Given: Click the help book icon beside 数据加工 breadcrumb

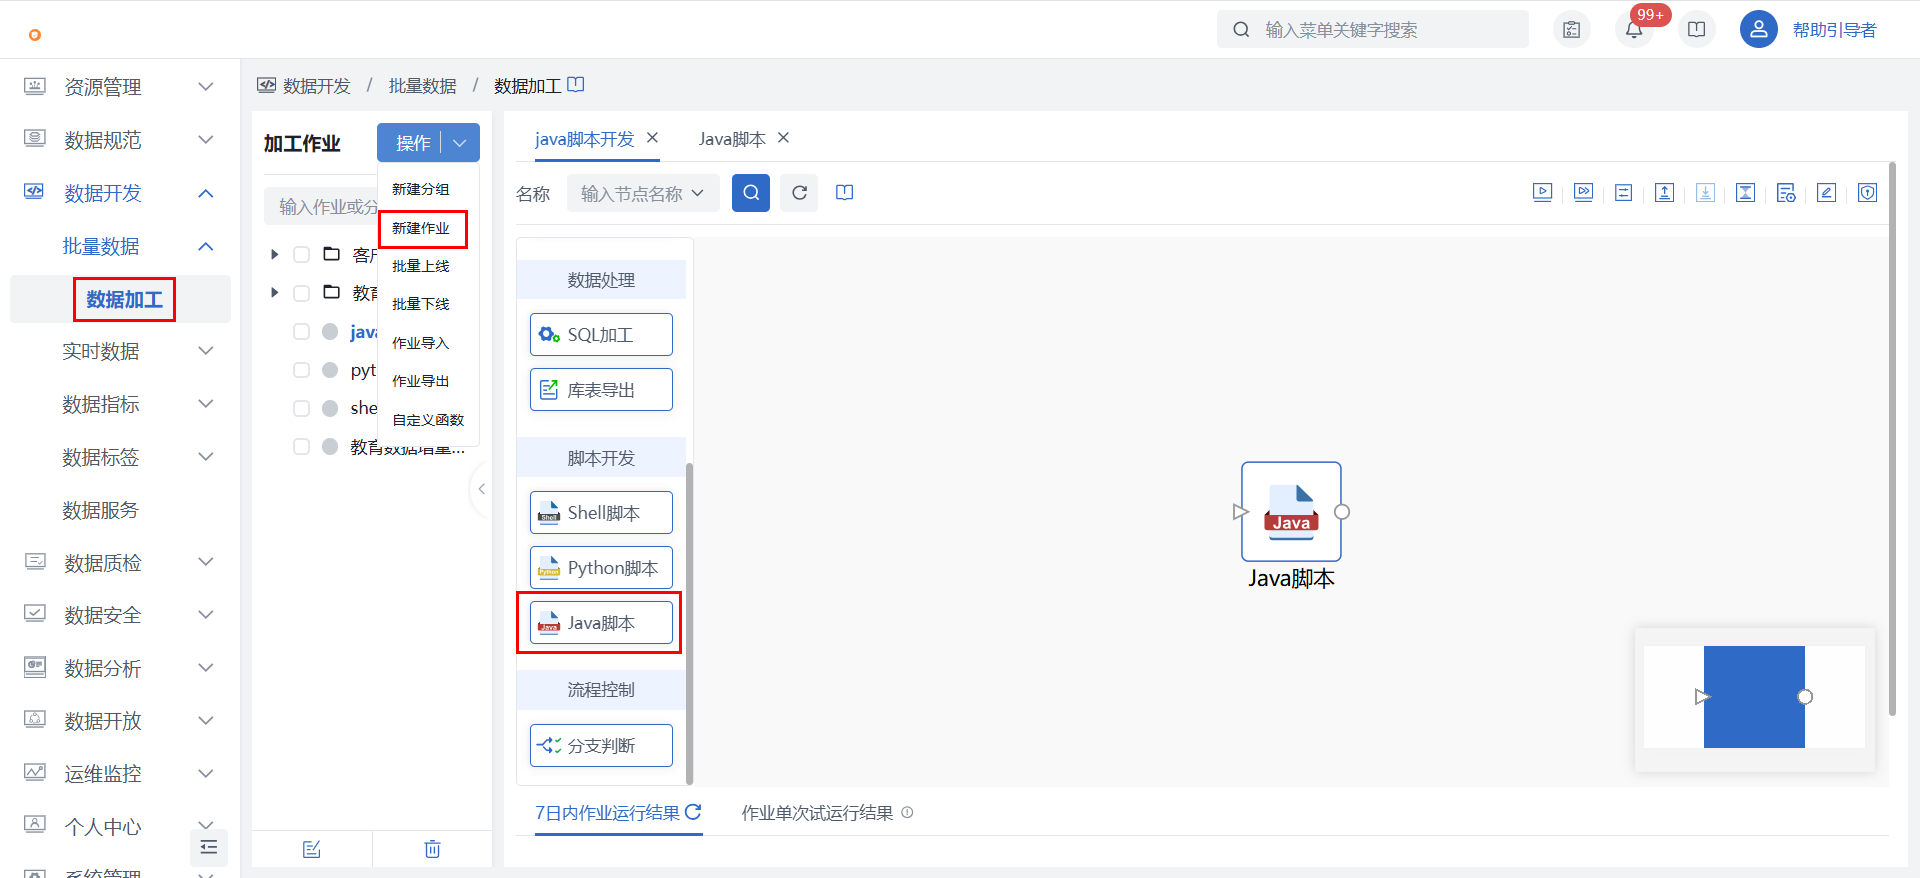Looking at the screenshot, I should 576,85.
